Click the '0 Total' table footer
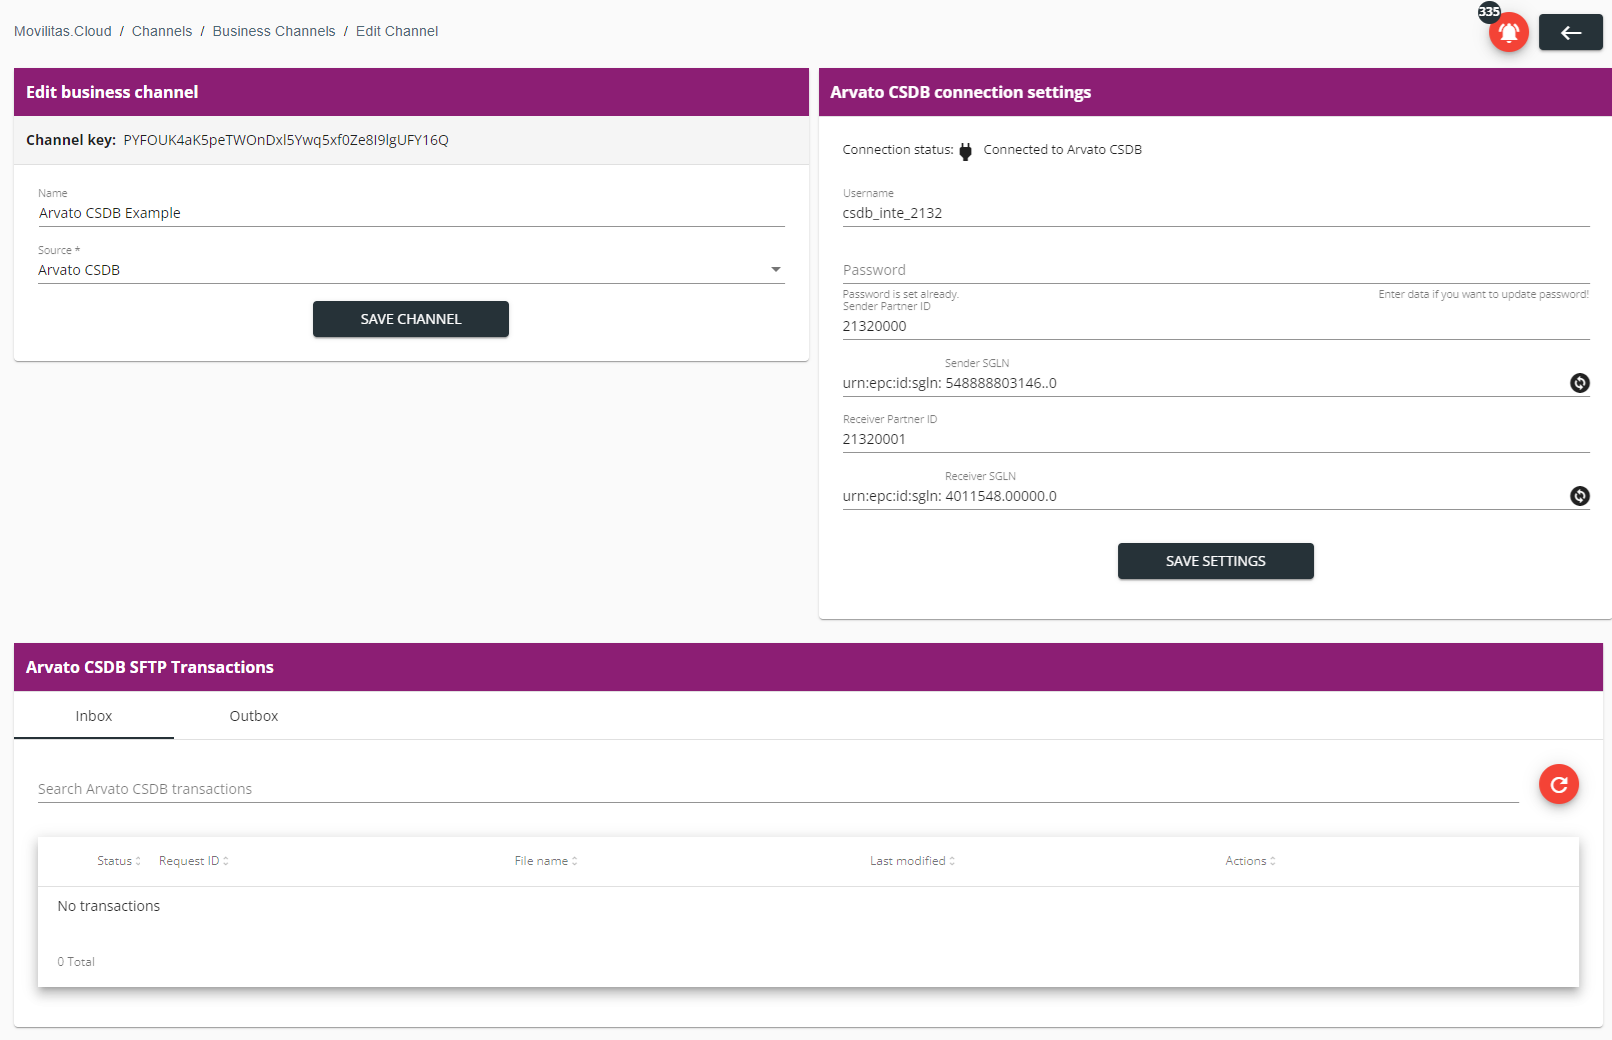The width and height of the screenshot is (1612, 1040). coord(76,962)
